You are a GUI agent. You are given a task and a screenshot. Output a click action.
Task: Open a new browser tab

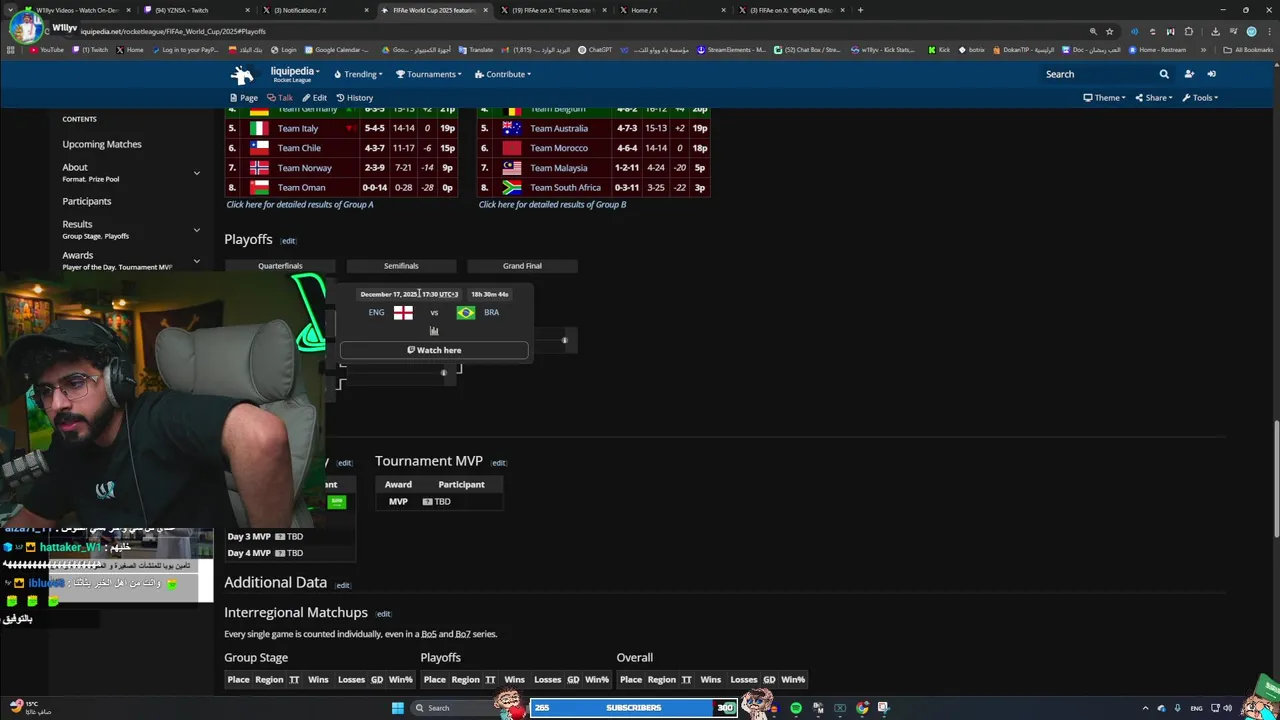pyautogui.click(x=861, y=10)
